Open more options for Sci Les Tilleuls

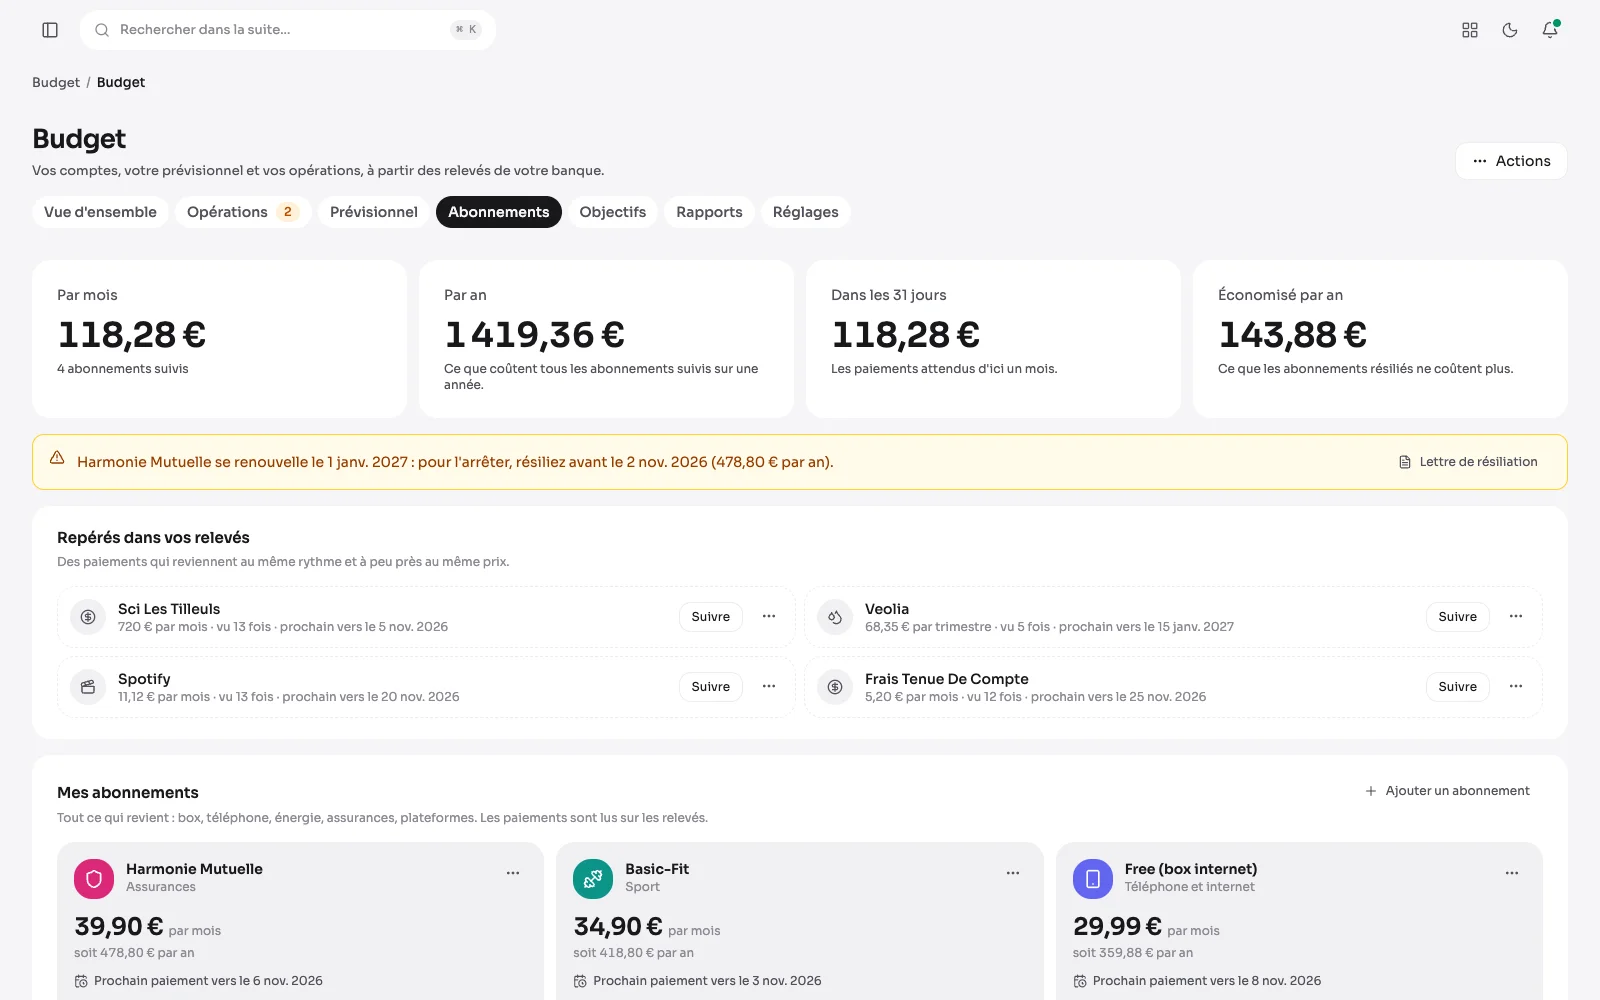[x=769, y=617]
